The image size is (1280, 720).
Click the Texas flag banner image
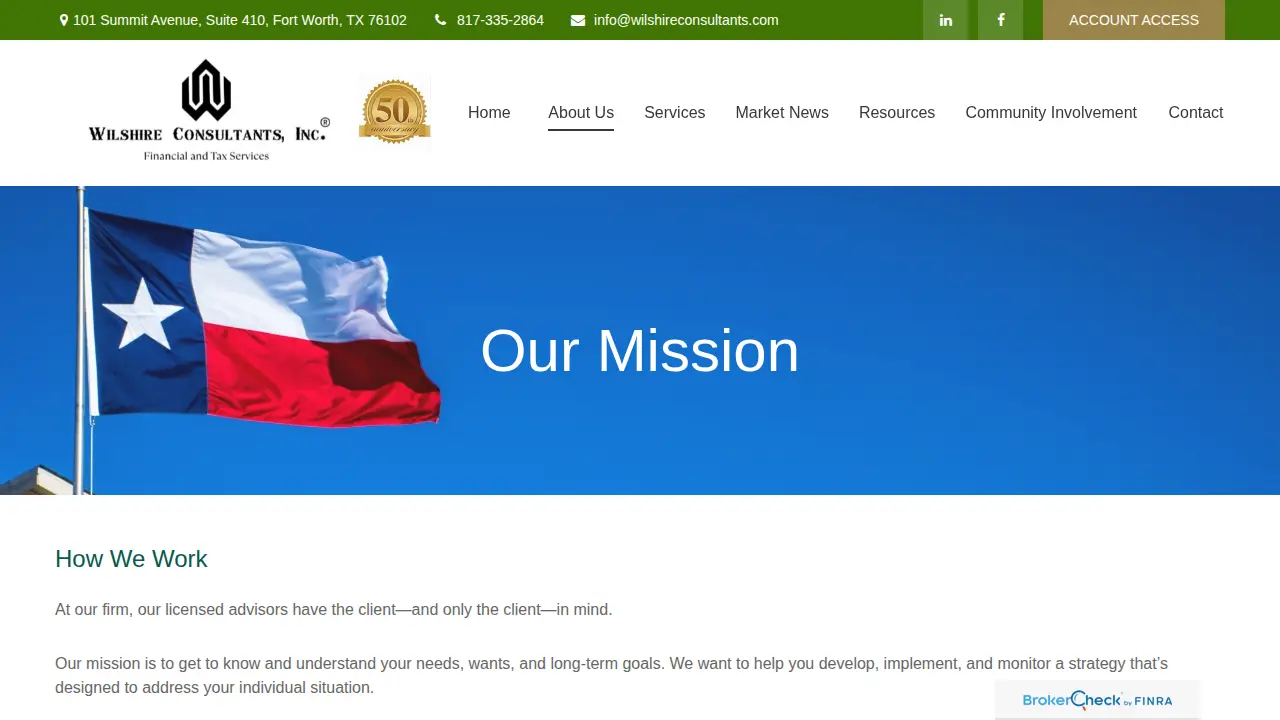[640, 340]
